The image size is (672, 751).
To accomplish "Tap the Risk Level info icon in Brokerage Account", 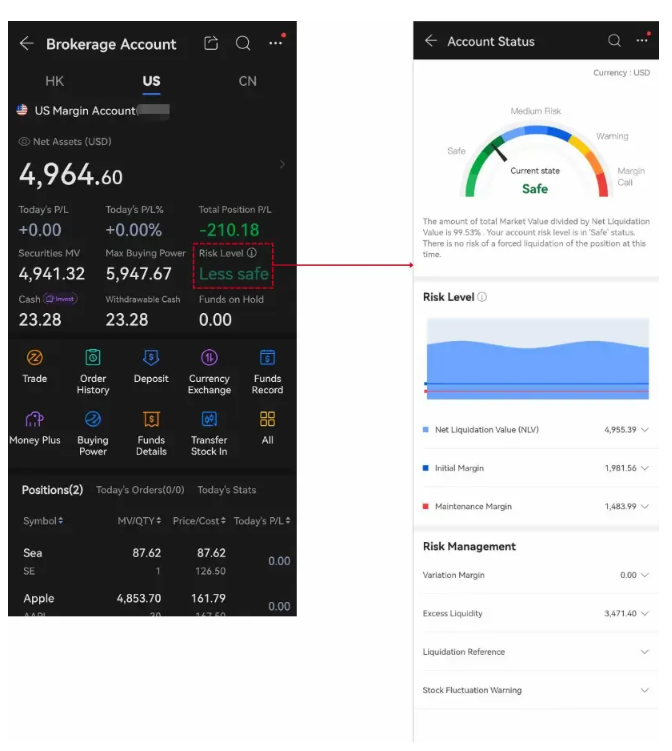I will point(252,253).
